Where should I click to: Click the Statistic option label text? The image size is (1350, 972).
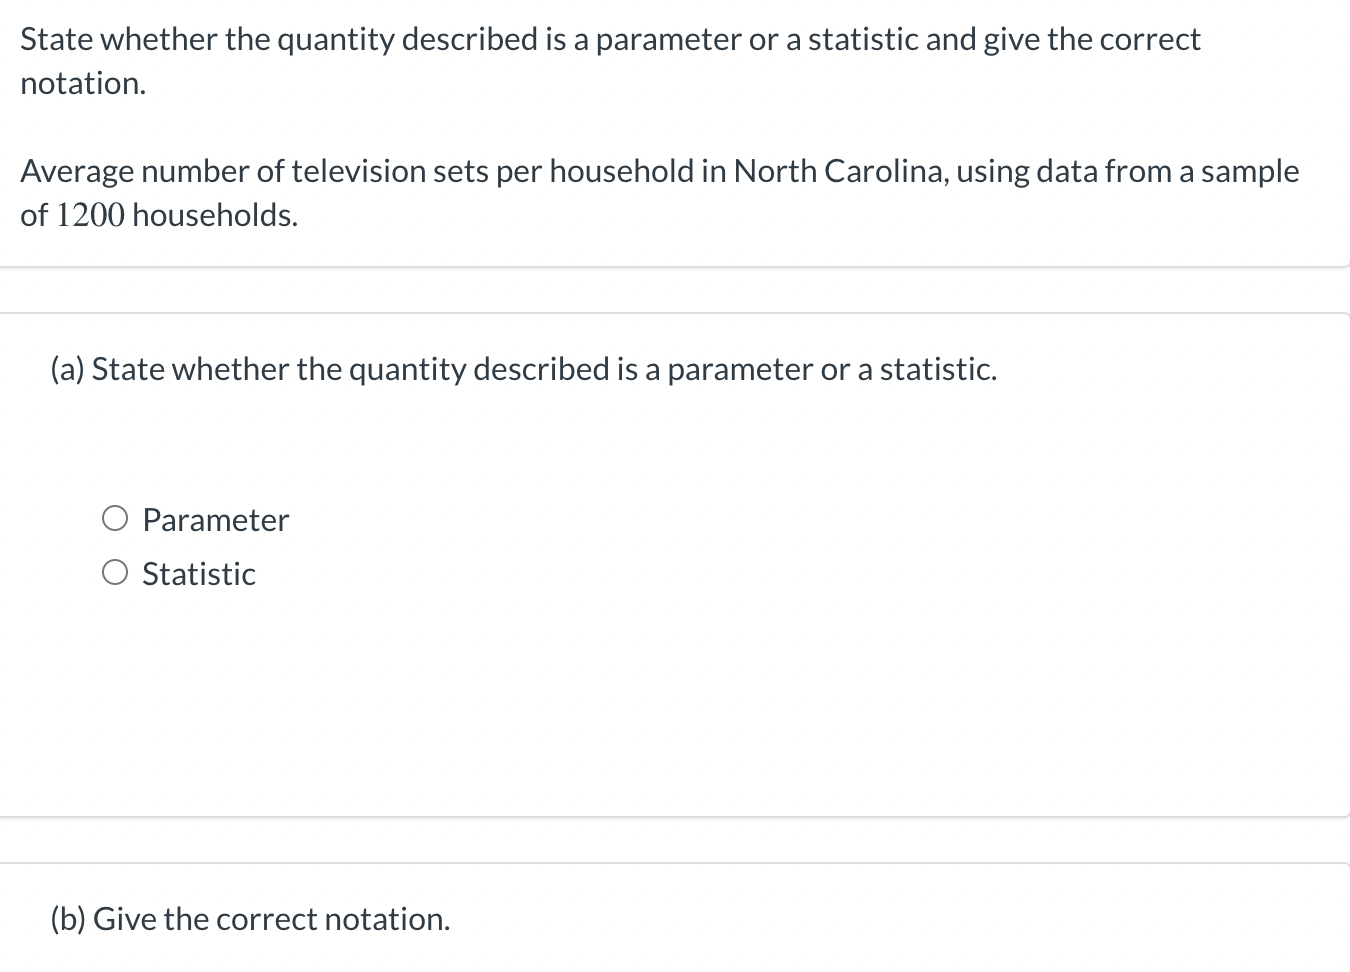198,573
